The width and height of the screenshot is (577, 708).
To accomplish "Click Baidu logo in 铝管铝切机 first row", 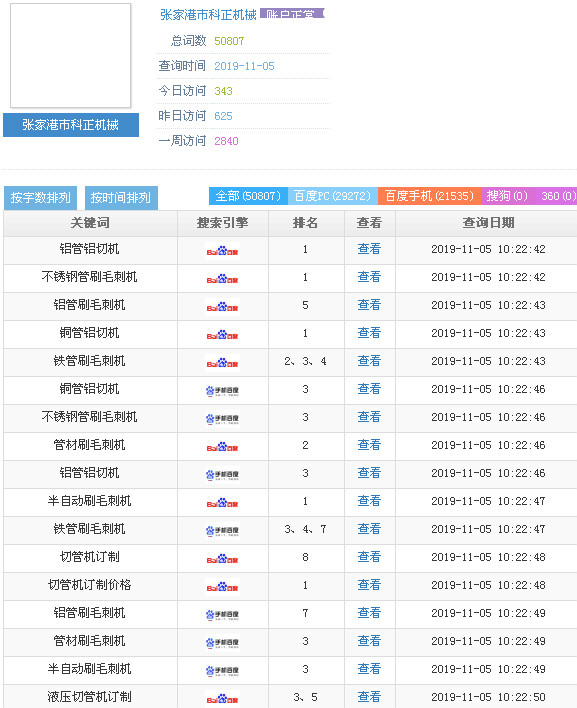I will [222, 251].
